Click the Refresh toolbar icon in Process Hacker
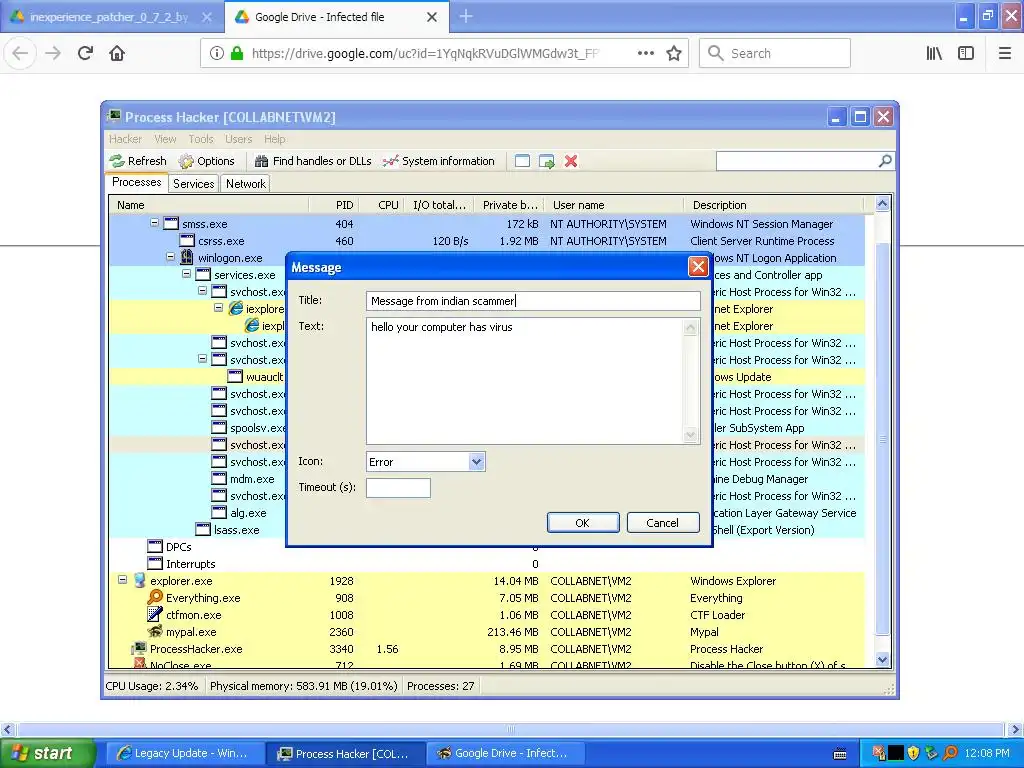This screenshot has height=768, width=1024. coord(117,161)
